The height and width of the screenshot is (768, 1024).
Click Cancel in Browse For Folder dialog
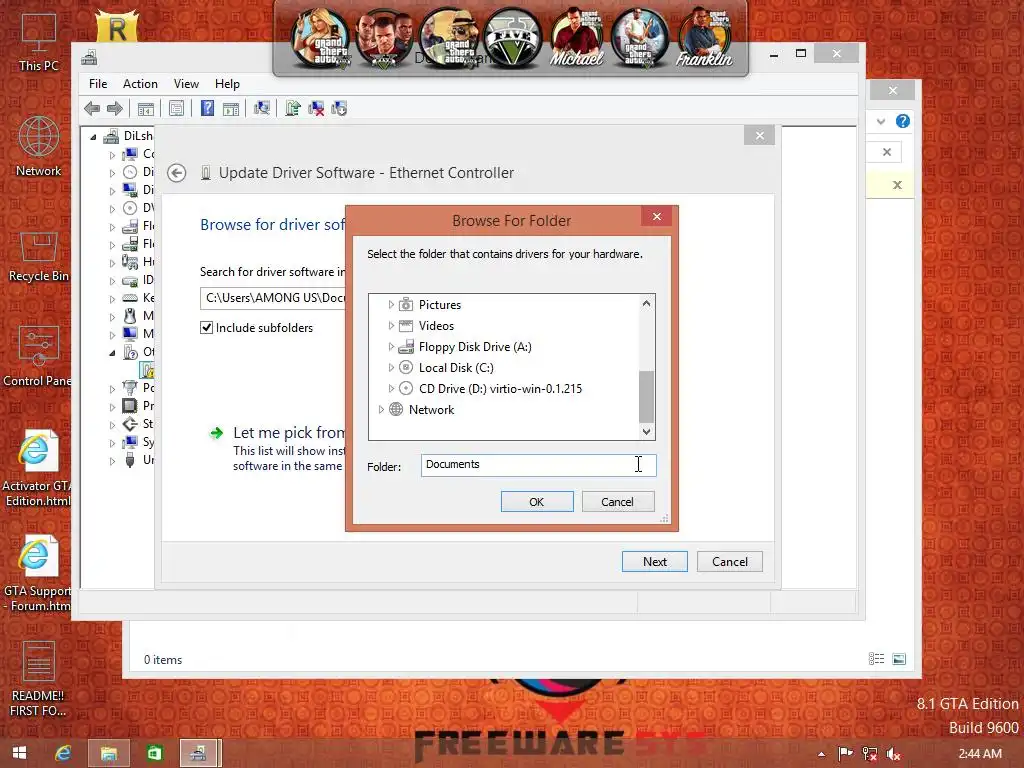[617, 502]
